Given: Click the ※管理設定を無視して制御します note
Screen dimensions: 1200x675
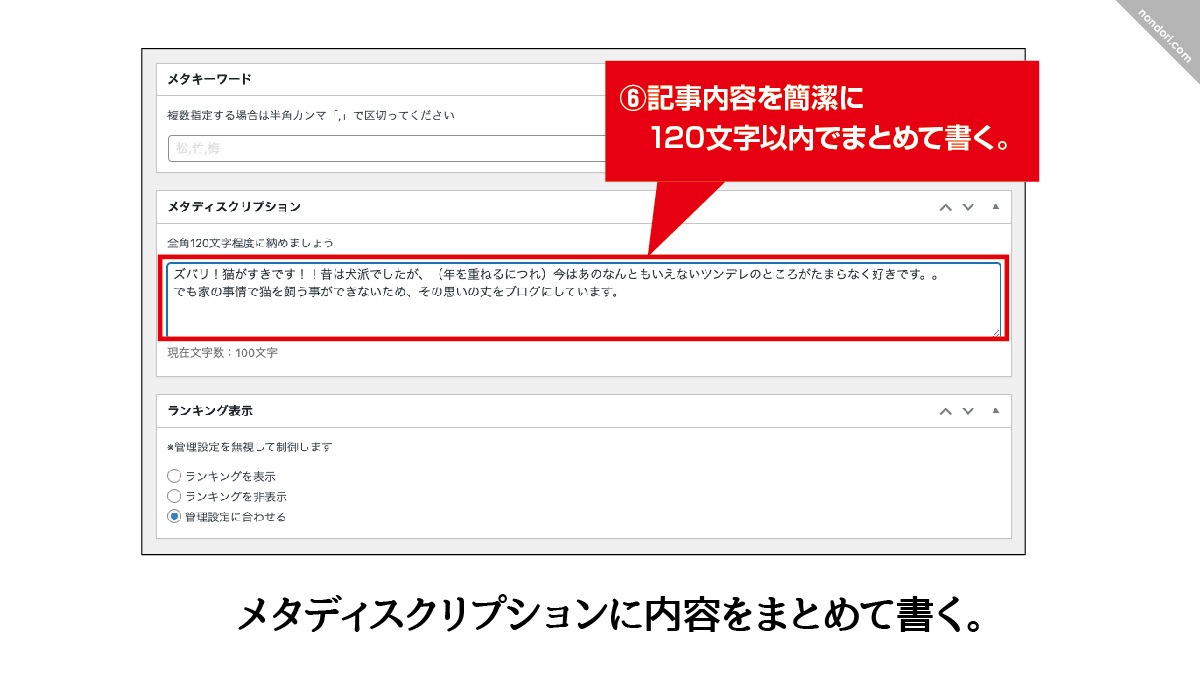Looking at the screenshot, I should [x=249, y=447].
